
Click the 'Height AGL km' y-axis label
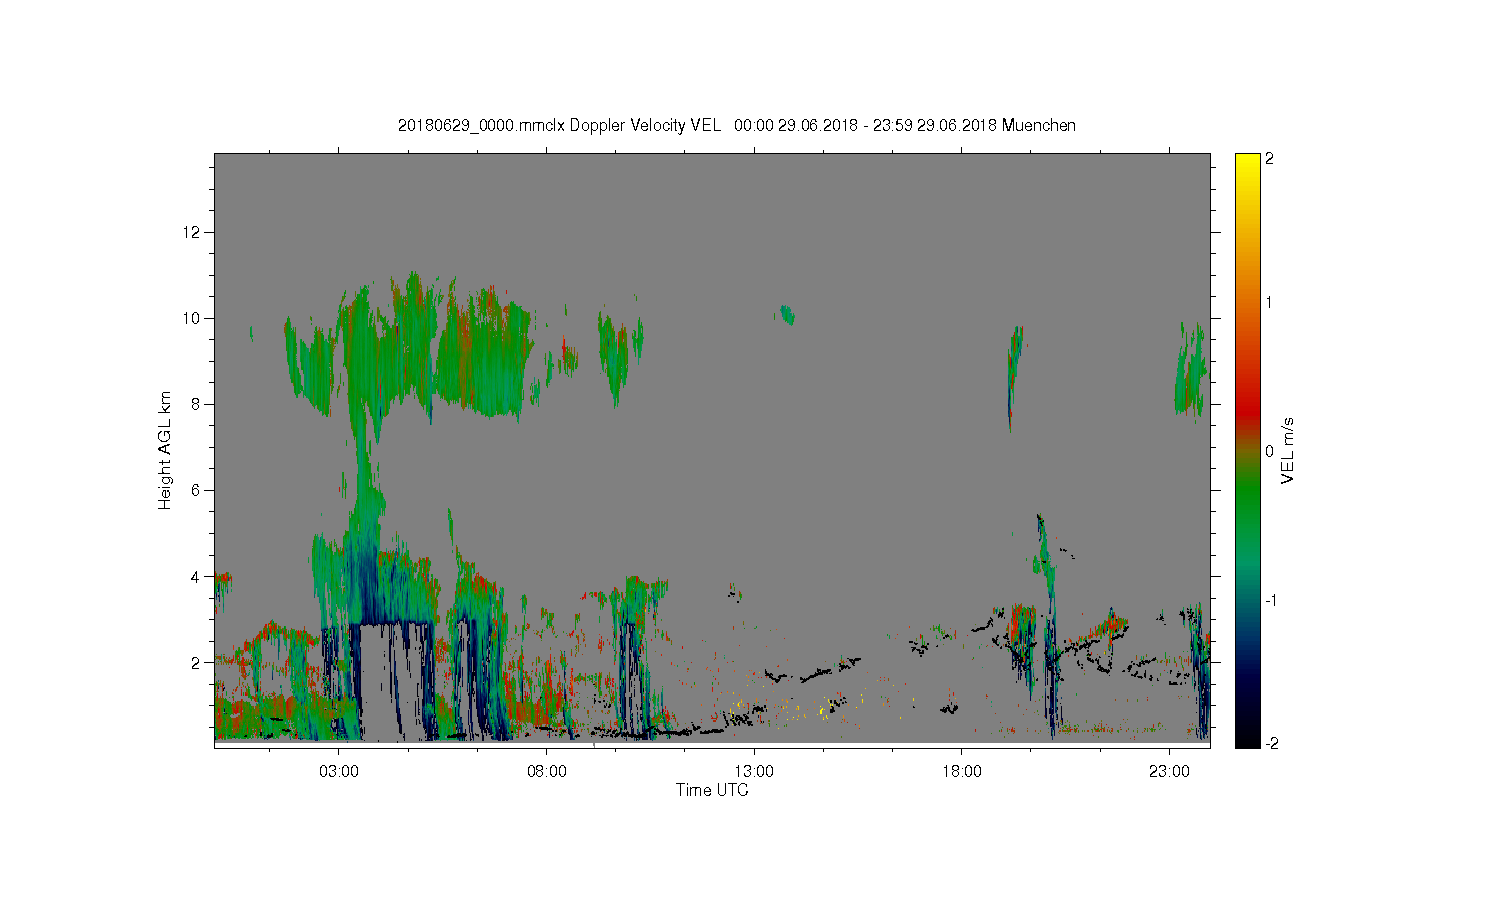[165, 450]
